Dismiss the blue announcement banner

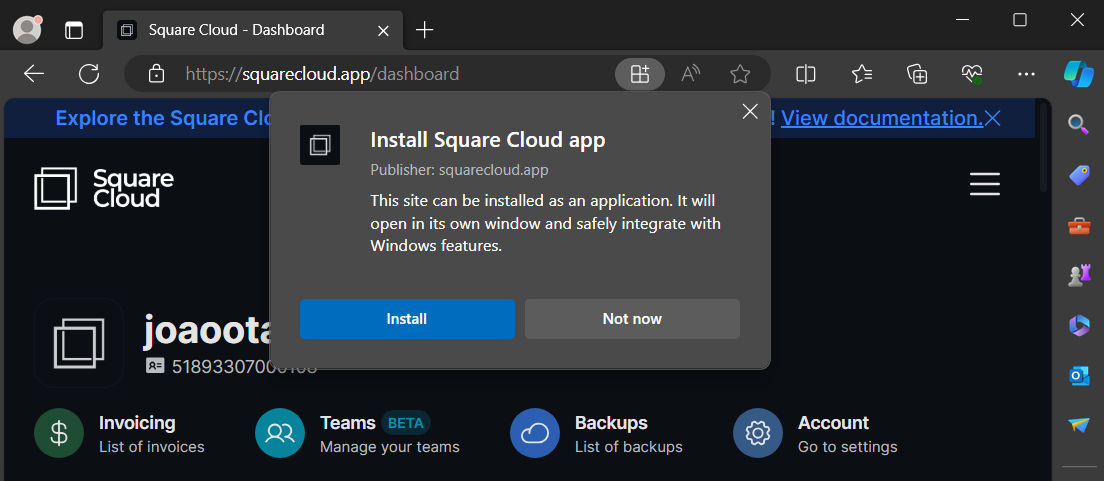[993, 118]
